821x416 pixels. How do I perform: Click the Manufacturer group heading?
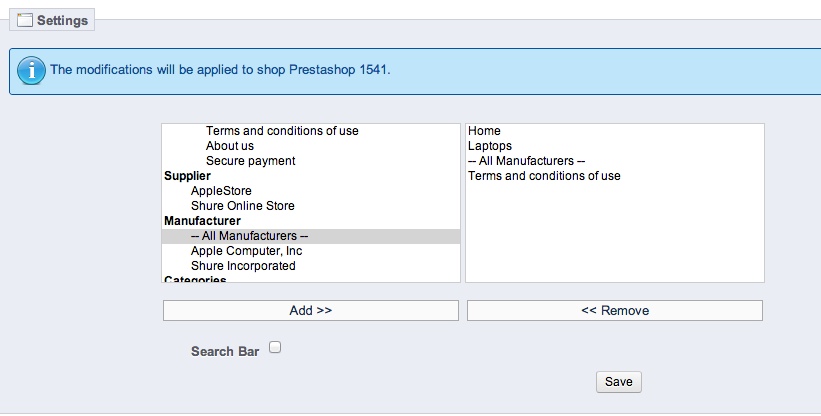pyautogui.click(x=202, y=221)
